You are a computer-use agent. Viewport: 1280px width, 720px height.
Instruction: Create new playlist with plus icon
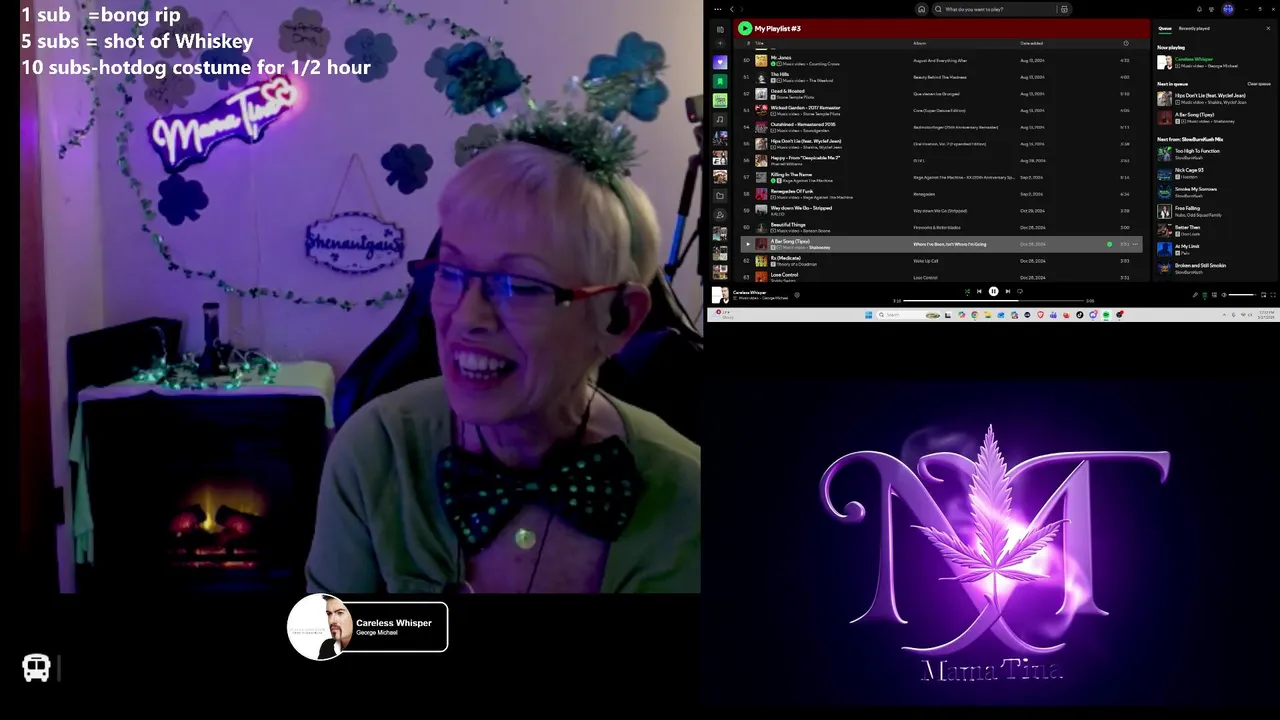point(720,44)
